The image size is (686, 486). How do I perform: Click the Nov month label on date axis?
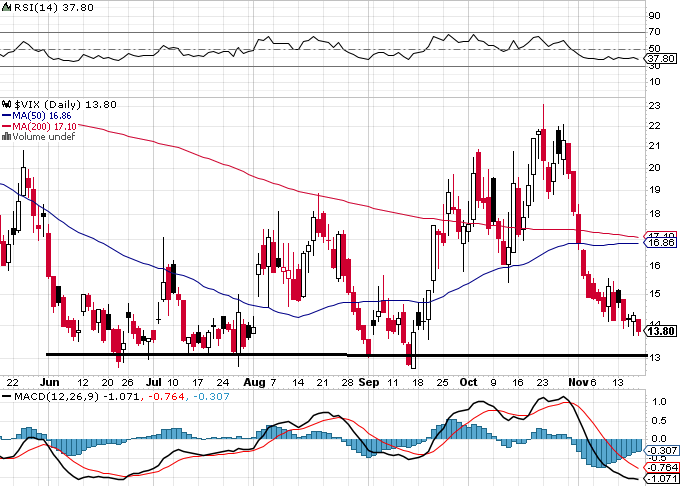coord(578,382)
